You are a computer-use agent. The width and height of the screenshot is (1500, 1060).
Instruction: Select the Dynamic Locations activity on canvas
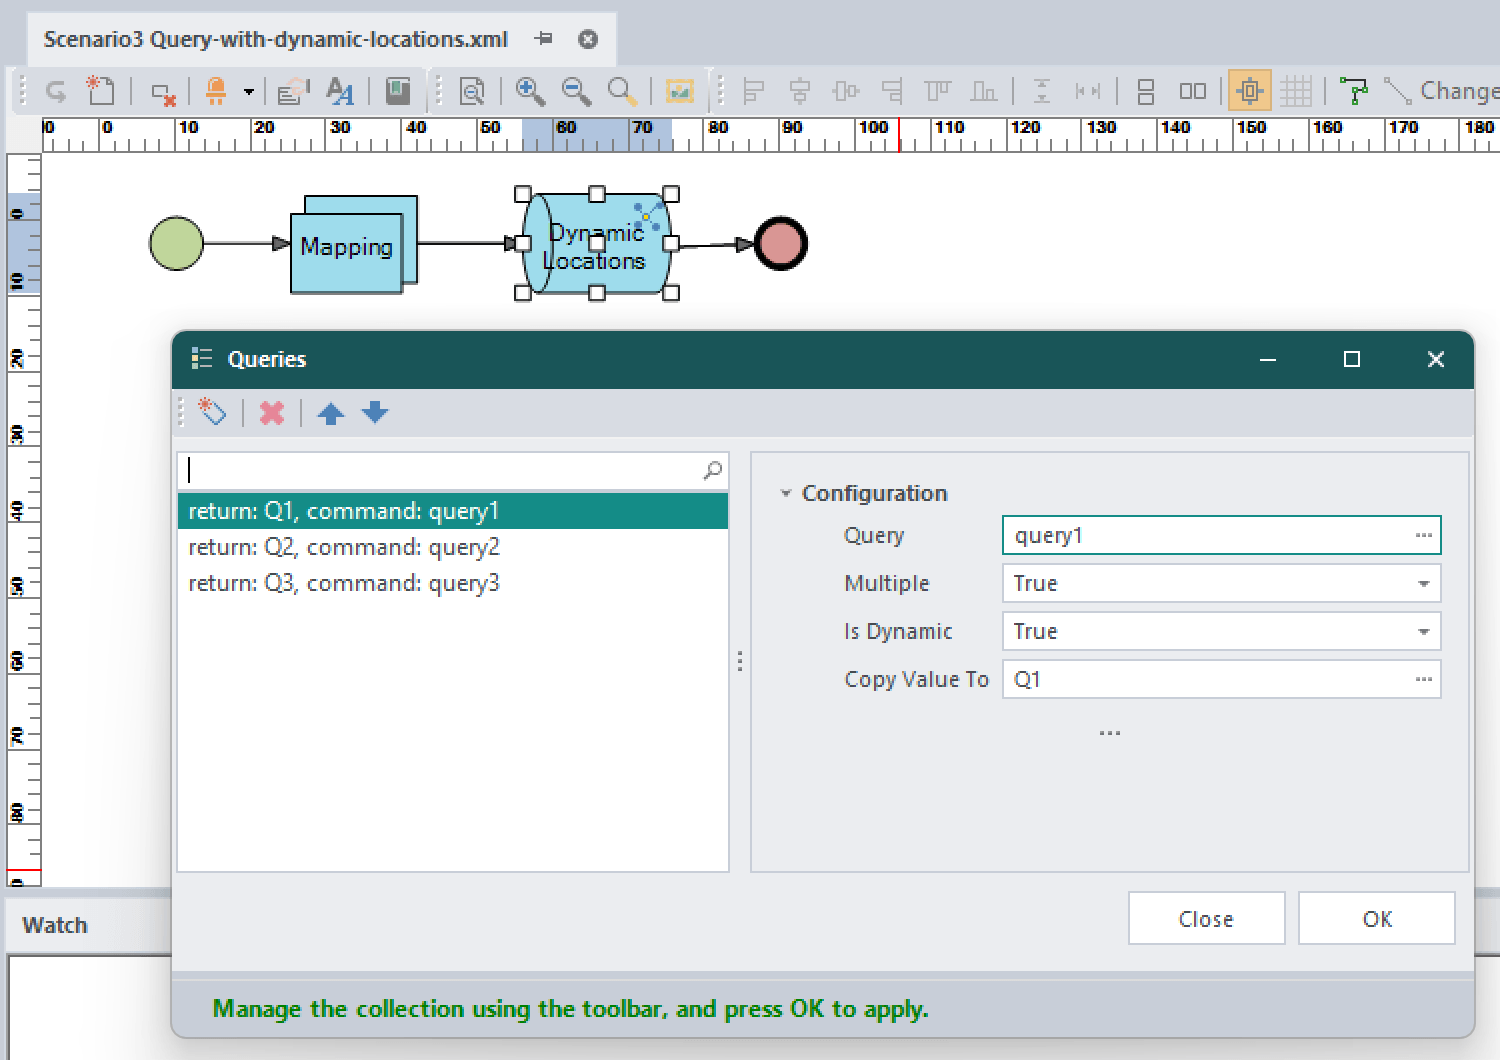point(597,244)
